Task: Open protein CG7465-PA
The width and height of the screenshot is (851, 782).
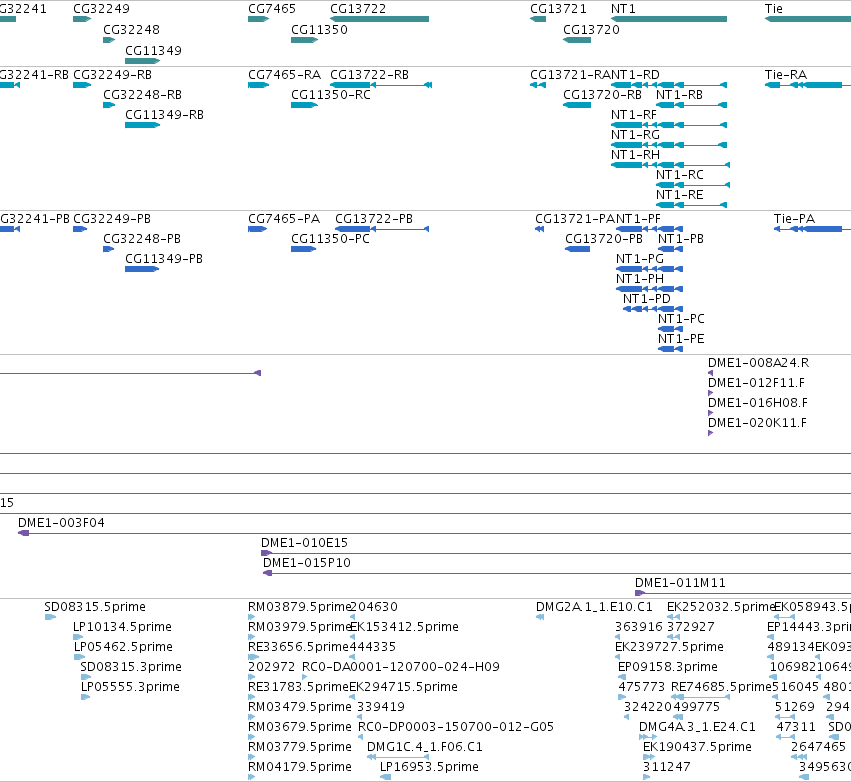Action: (284, 219)
